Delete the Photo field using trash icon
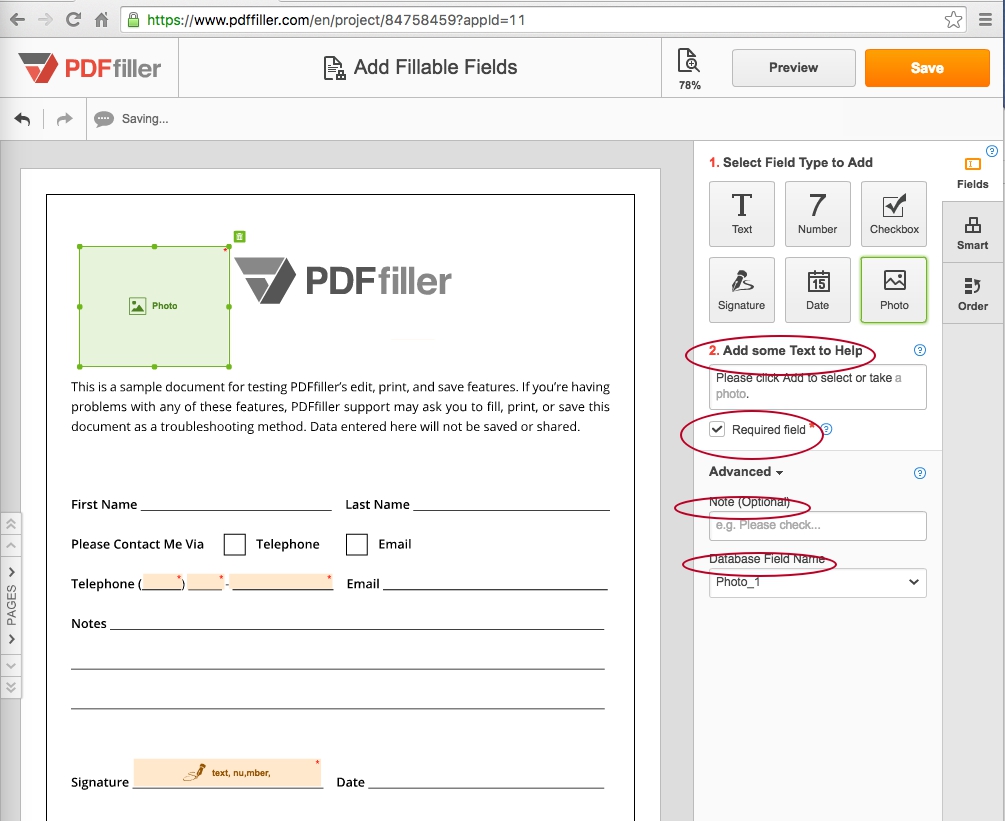 click(239, 236)
